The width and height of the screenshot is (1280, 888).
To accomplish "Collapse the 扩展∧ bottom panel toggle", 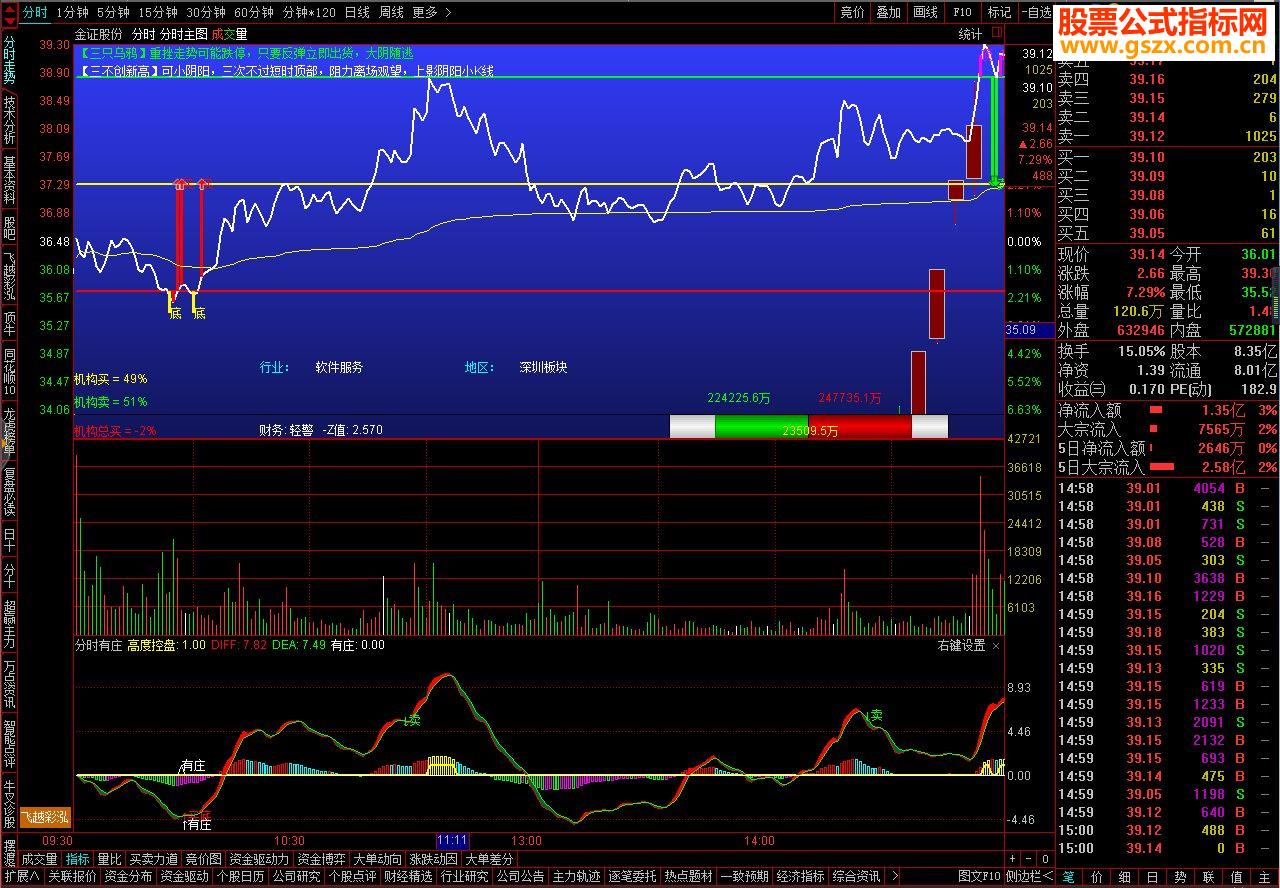I will pos(21,876).
